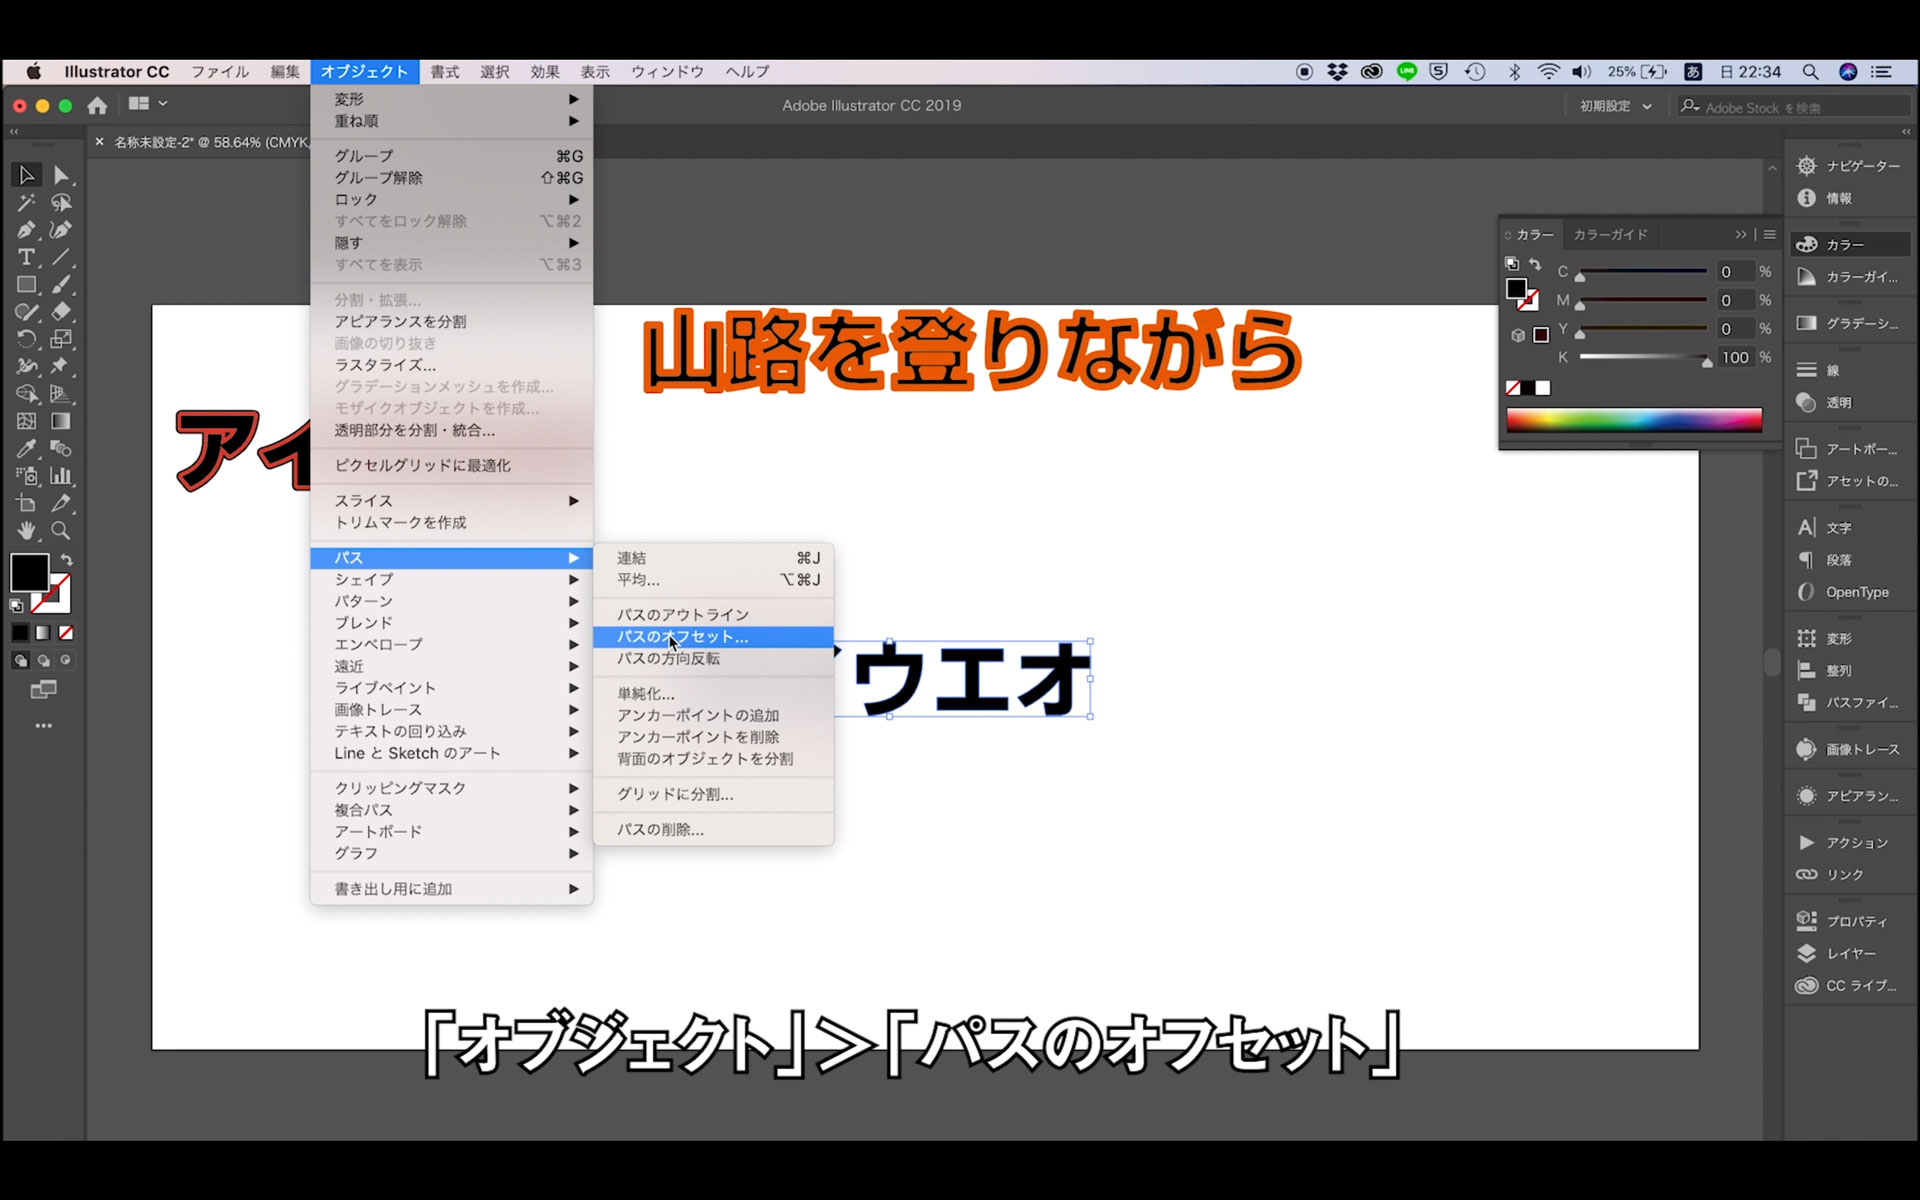Select the Direct Selection tool

pyautogui.click(x=61, y=175)
